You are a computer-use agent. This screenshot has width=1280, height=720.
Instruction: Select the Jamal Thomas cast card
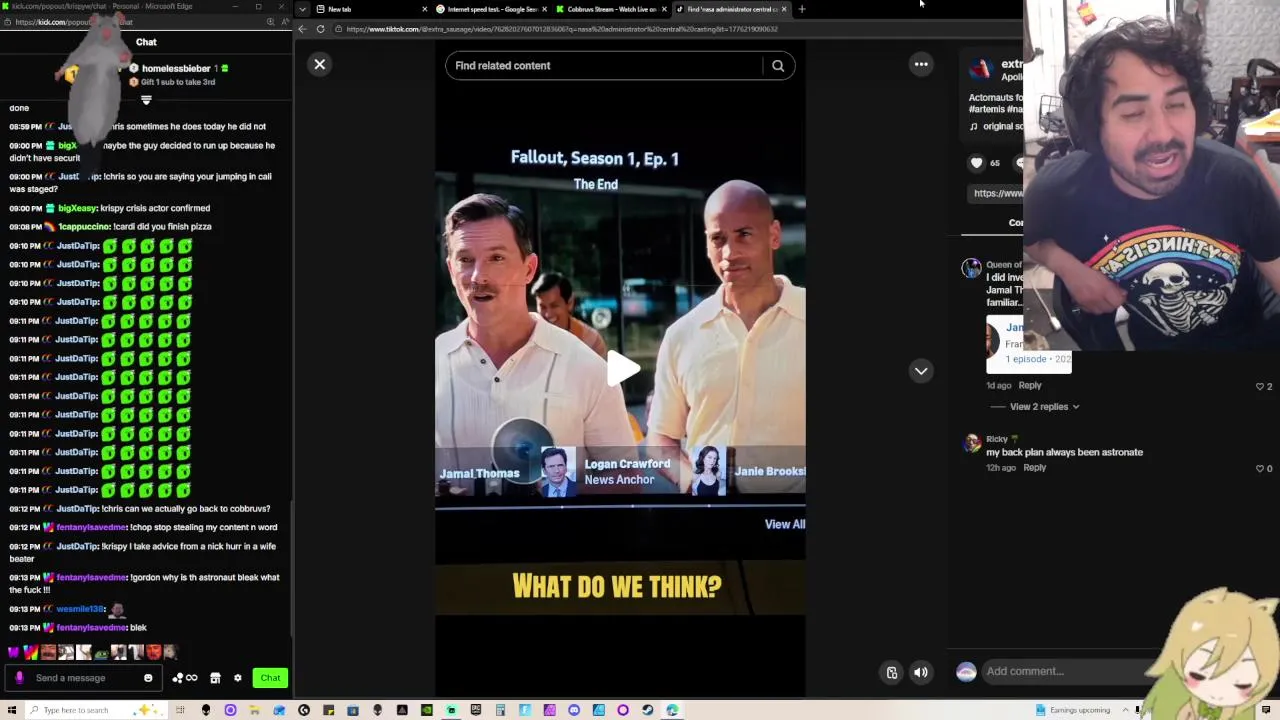point(480,473)
